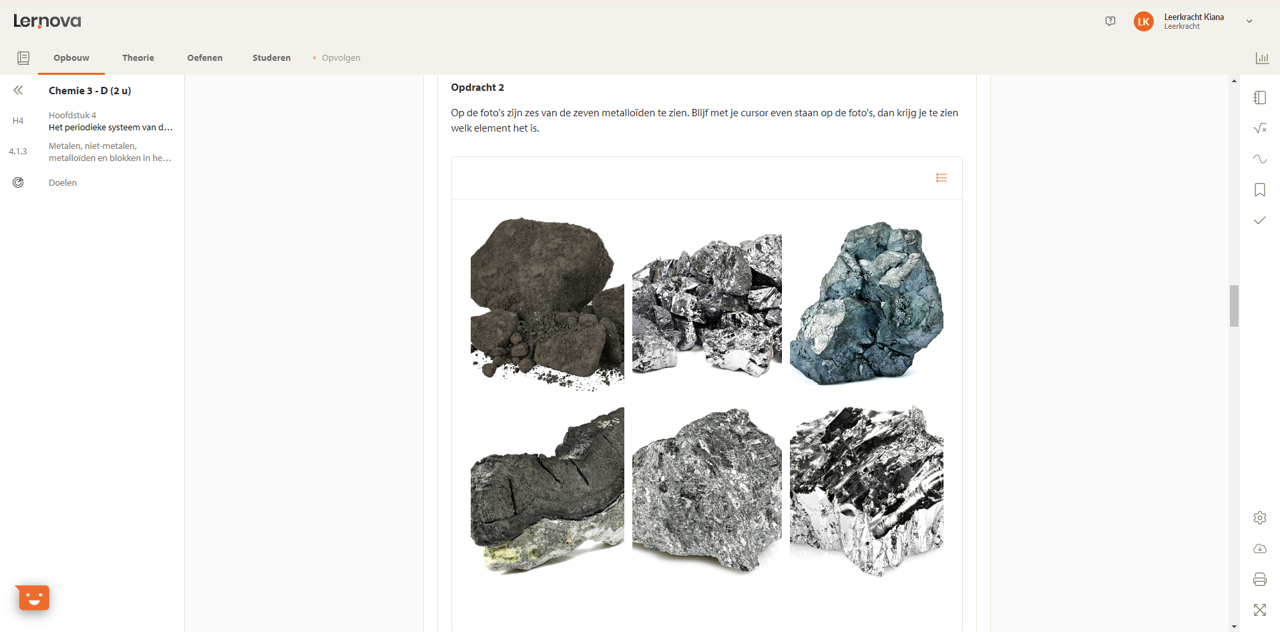Enter fullscreen with expand arrows icon
This screenshot has height=632, width=1280.
[1260, 610]
